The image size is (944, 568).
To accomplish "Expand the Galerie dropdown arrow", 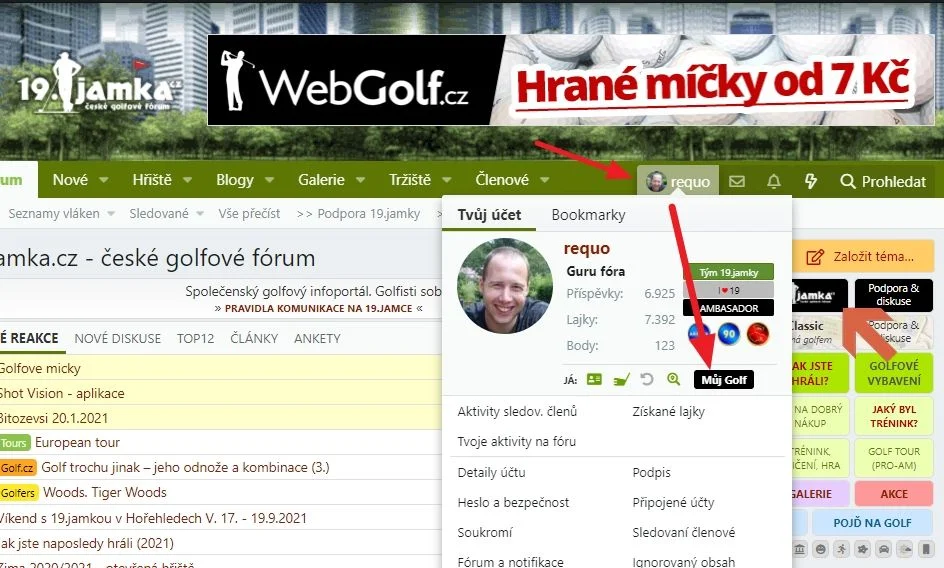I will 360,180.
